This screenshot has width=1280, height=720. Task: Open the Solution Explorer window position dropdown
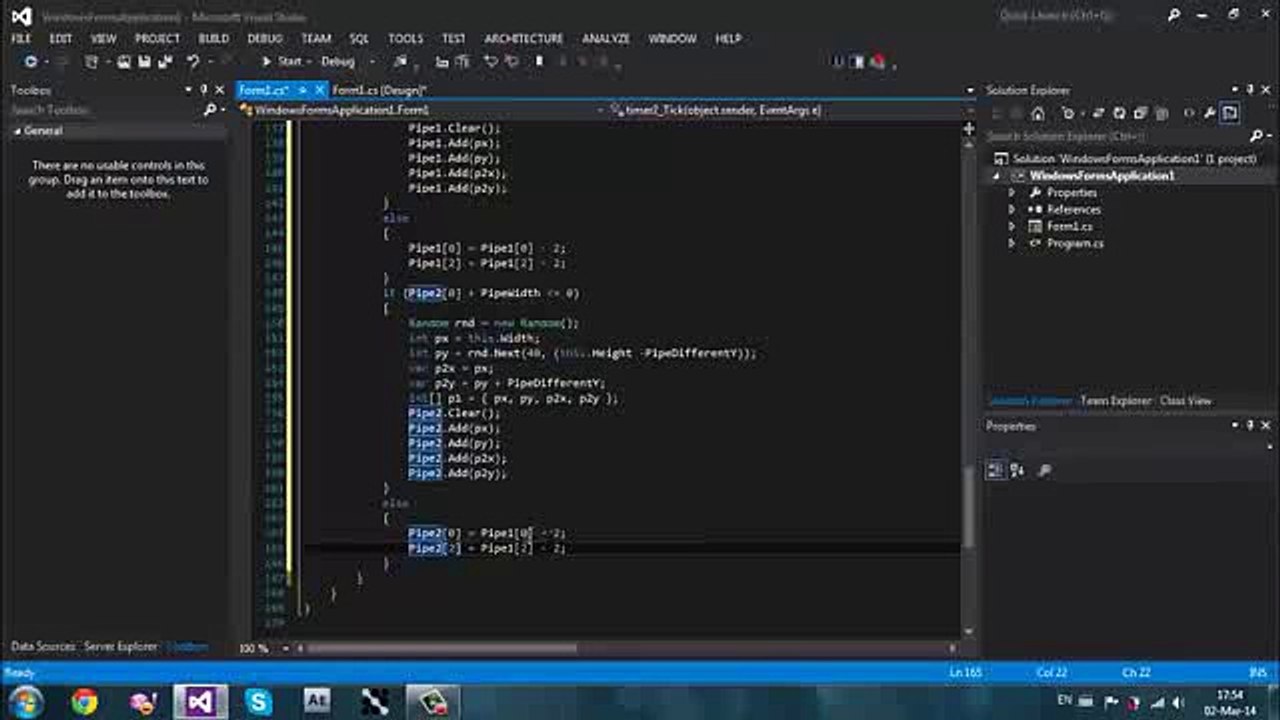[1235, 90]
